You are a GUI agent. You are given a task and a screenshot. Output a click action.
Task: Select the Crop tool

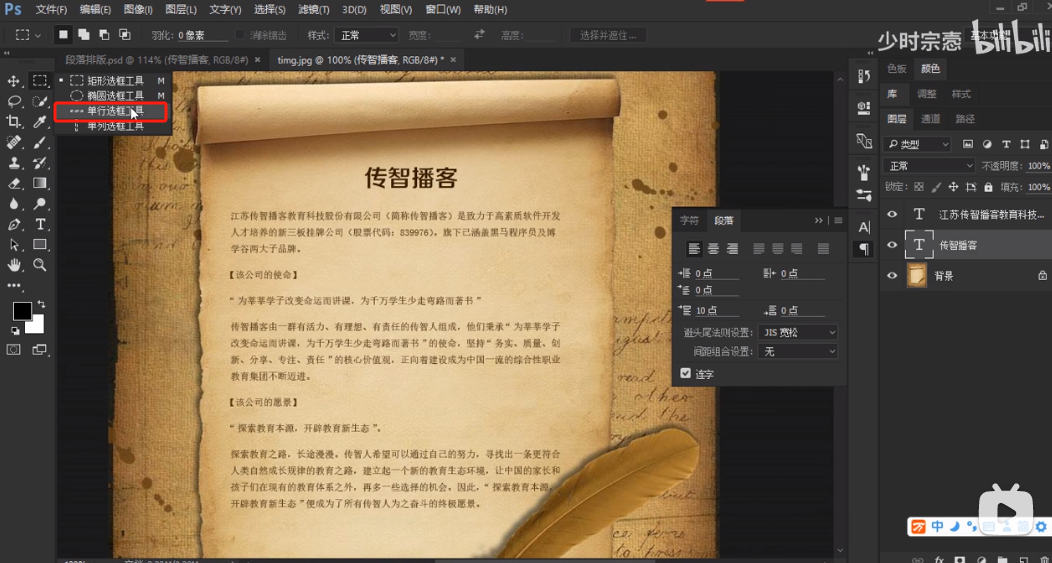point(13,121)
